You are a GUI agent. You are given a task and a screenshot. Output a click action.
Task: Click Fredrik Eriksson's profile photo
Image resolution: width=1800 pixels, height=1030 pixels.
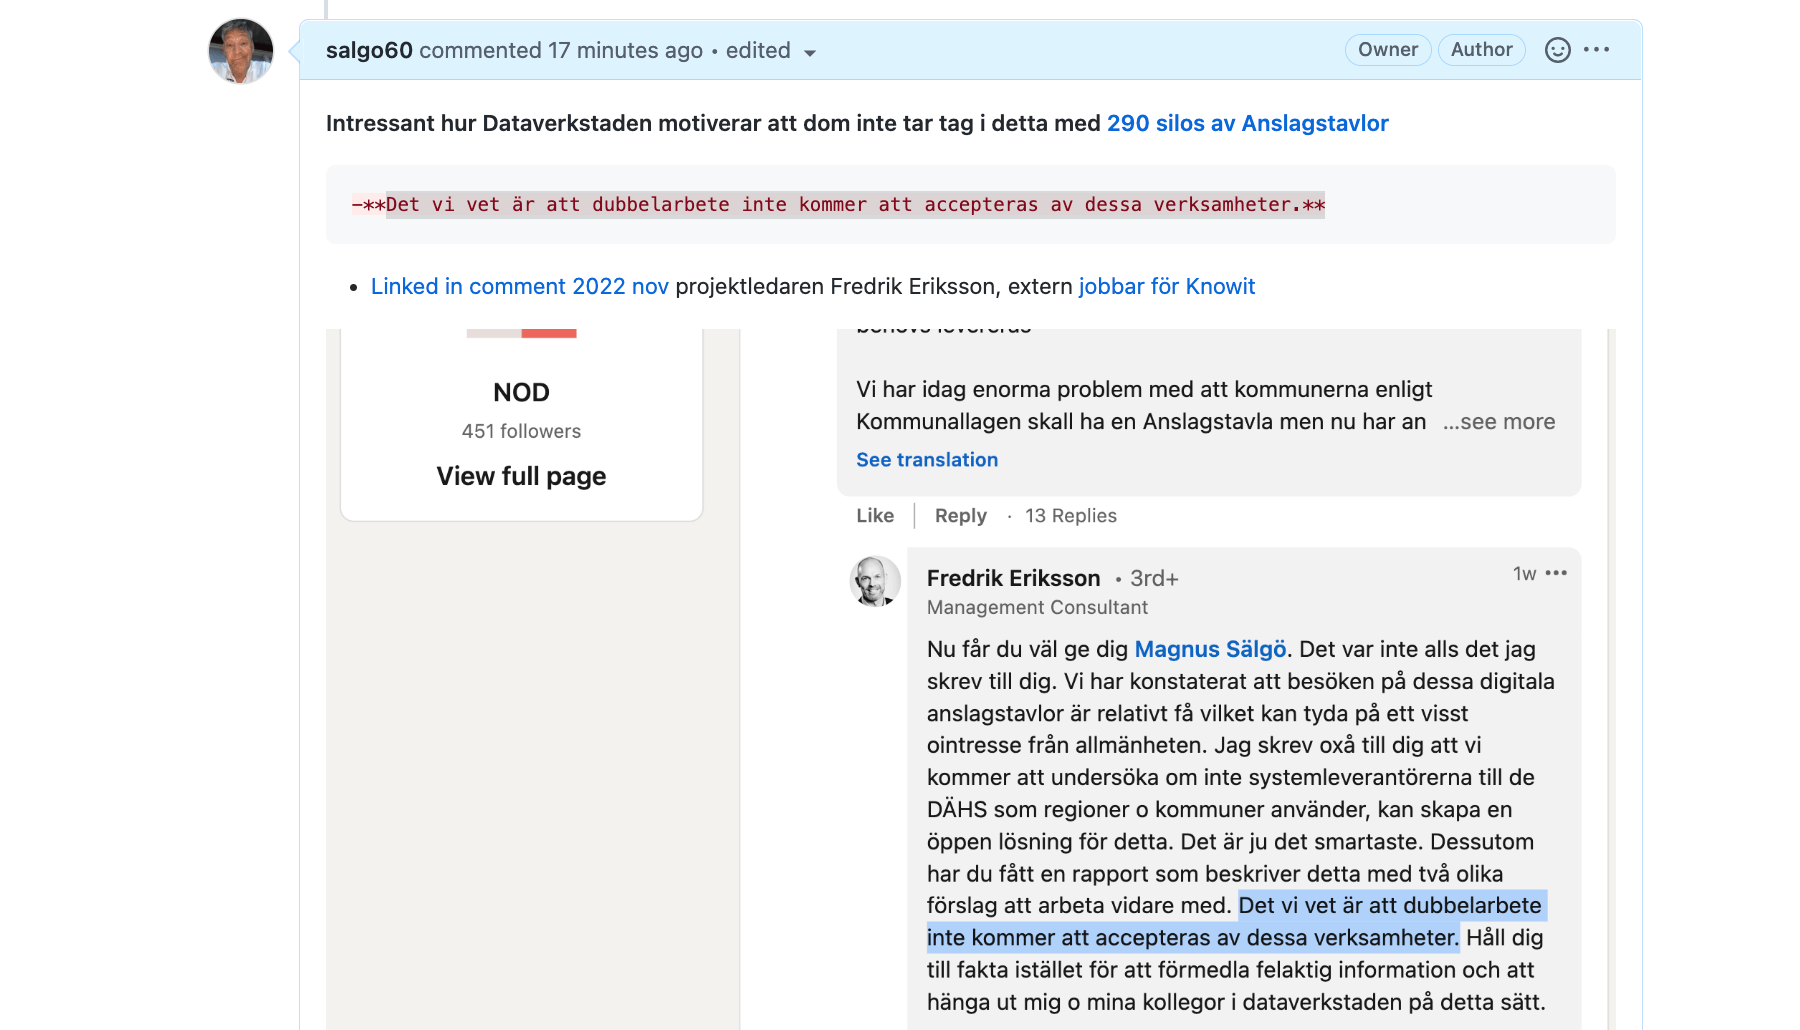click(875, 581)
